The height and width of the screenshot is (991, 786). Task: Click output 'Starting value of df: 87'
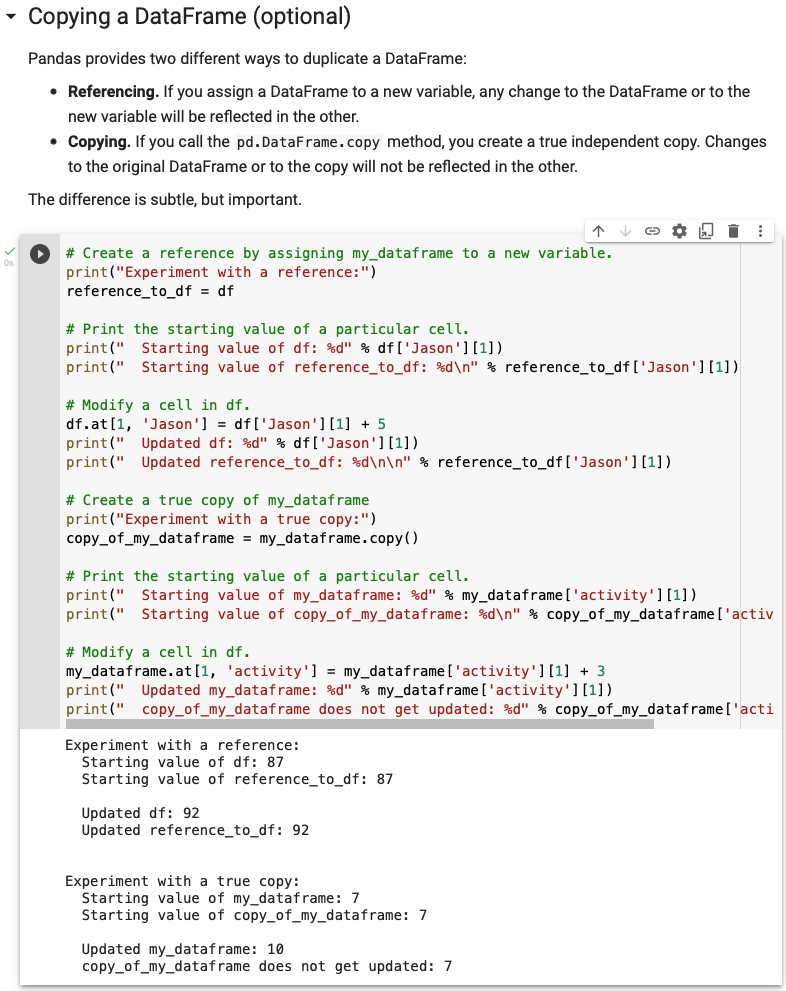[x=183, y=762]
